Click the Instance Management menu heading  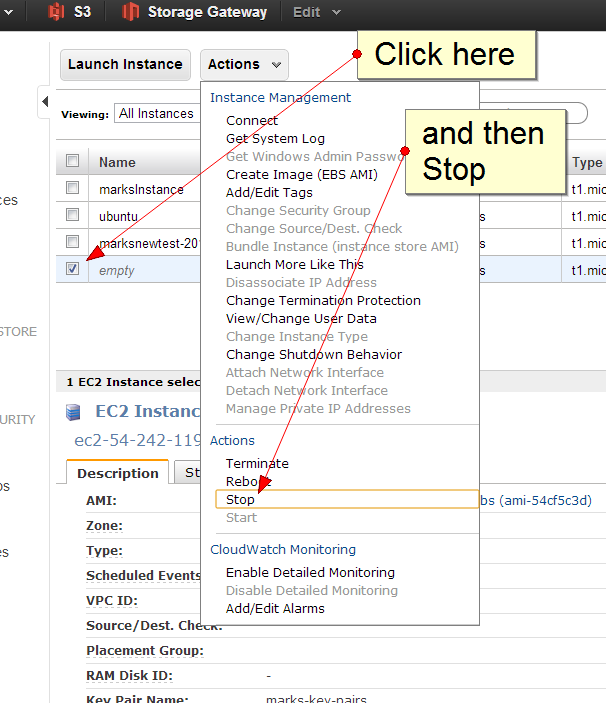click(281, 98)
